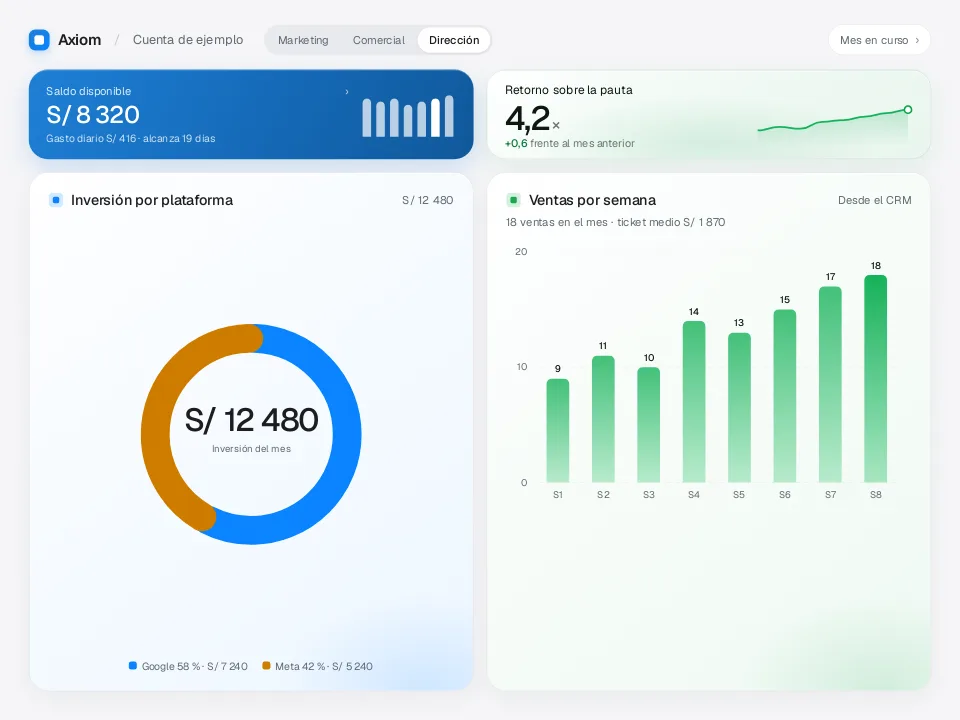
Task: Click the "Saldo disponible" label
Action: click(x=89, y=91)
